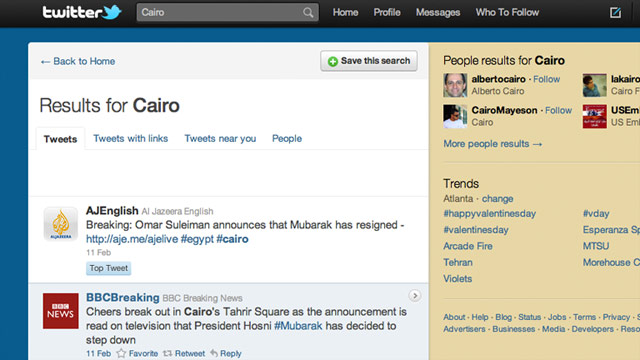Open Media footer link
The height and width of the screenshot is (360, 640).
[x=553, y=329]
